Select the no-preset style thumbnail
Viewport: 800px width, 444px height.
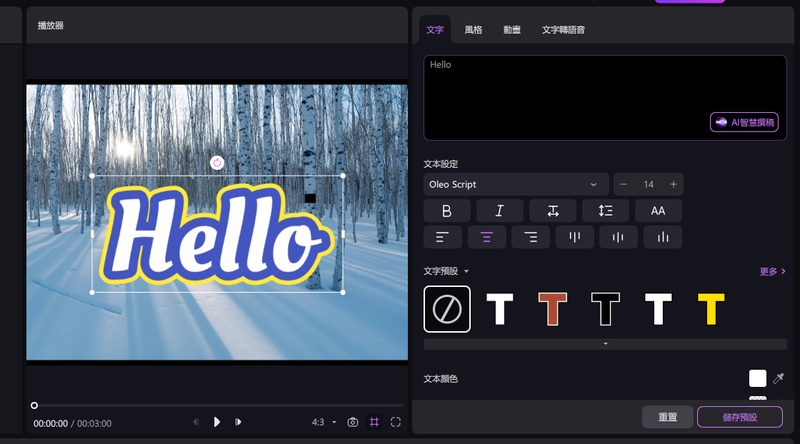pos(447,309)
